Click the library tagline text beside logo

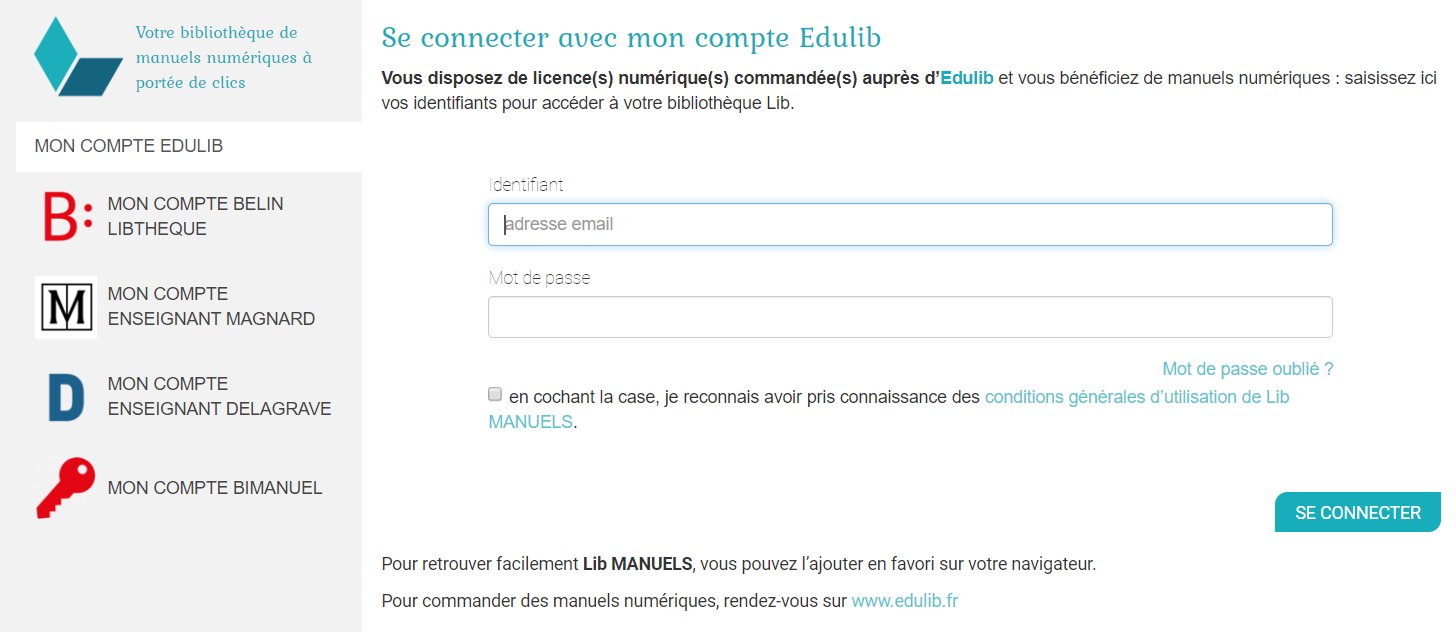pos(224,58)
